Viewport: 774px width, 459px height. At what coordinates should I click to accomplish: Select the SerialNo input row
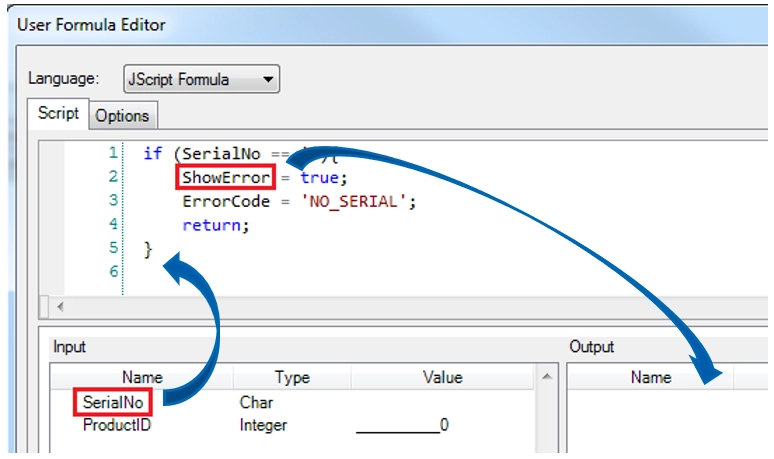117,402
